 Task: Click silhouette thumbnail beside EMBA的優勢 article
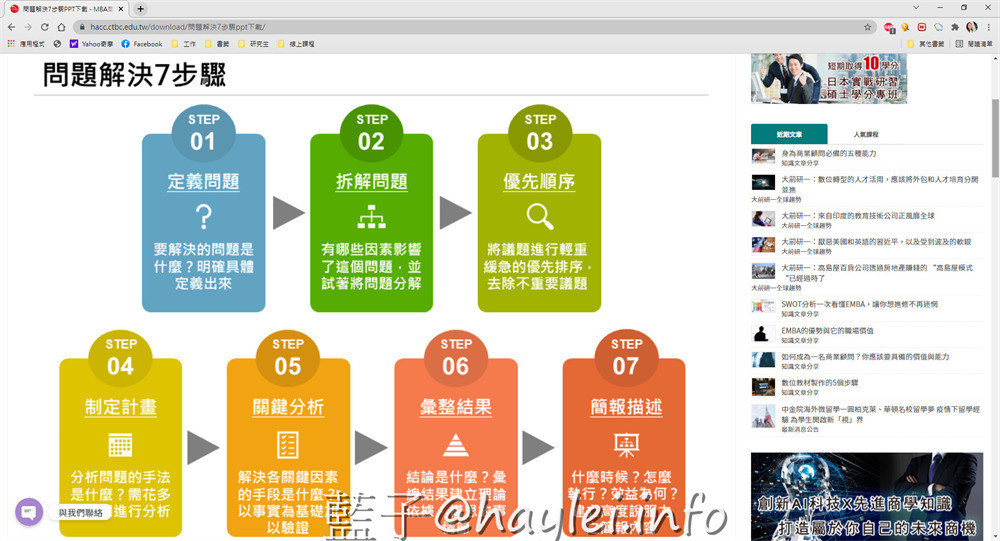tap(763, 333)
